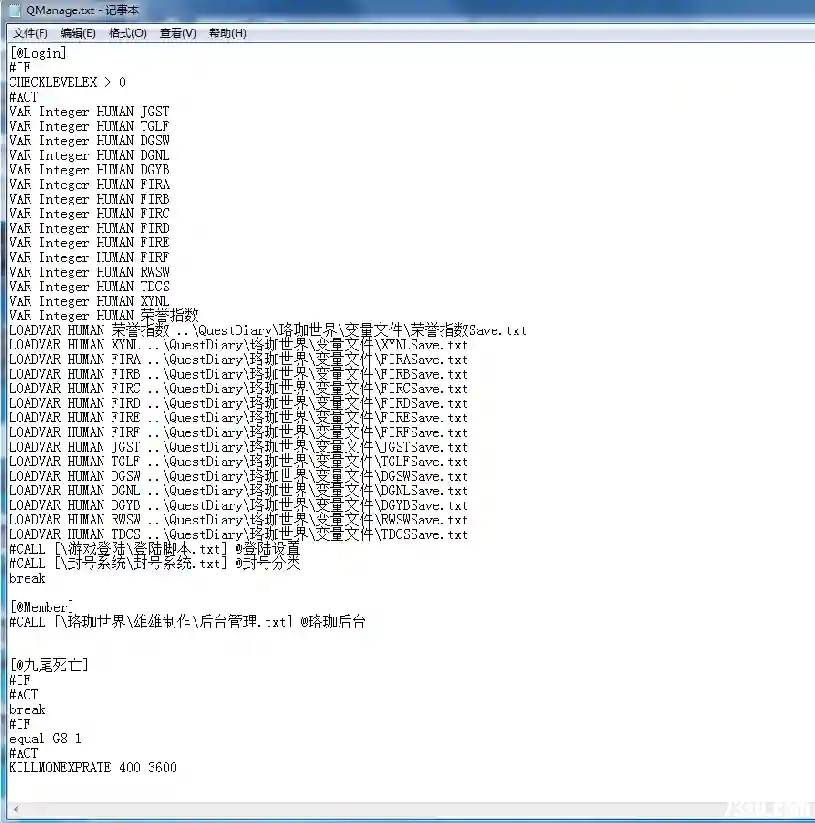Click the line VAR Integer HUMAN TGLF
The width and height of the screenshot is (815, 823).
point(89,126)
